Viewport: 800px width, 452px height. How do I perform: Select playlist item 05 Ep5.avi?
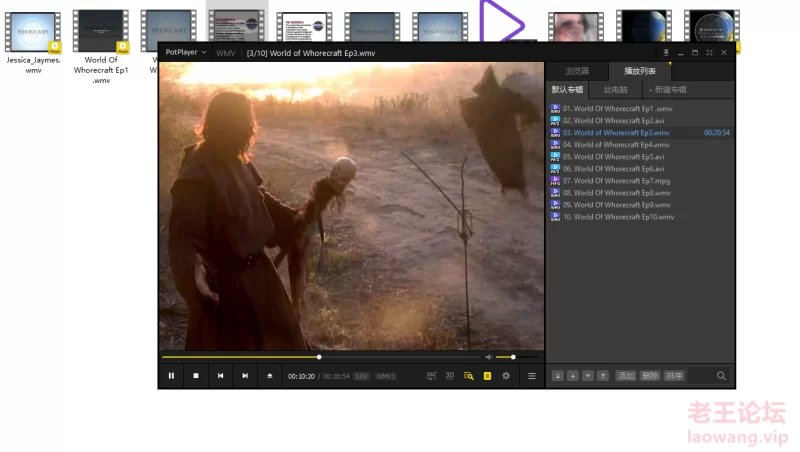pos(640,157)
